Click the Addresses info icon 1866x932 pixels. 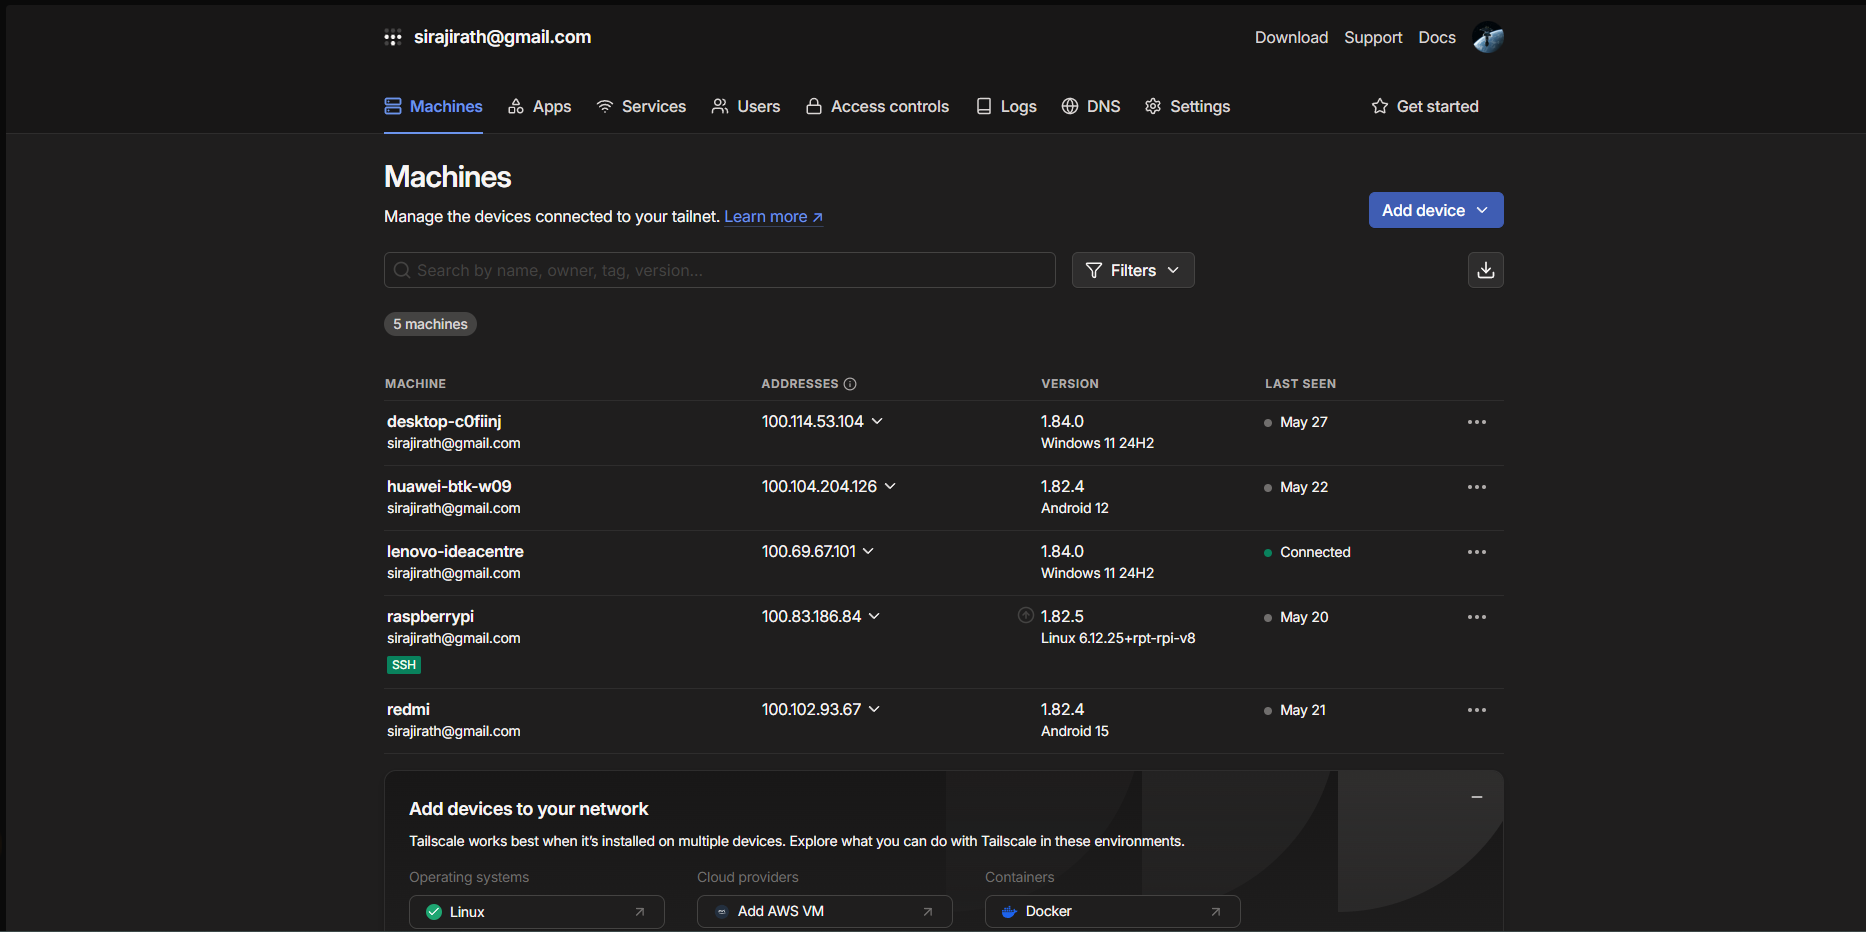850,384
